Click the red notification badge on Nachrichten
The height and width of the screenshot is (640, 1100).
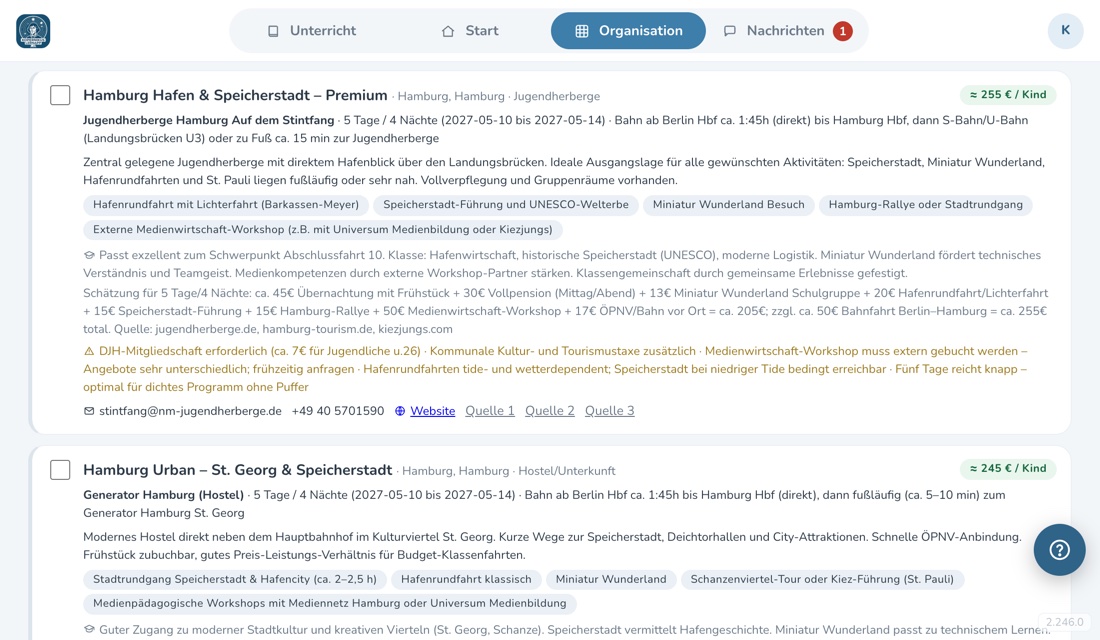(x=843, y=31)
